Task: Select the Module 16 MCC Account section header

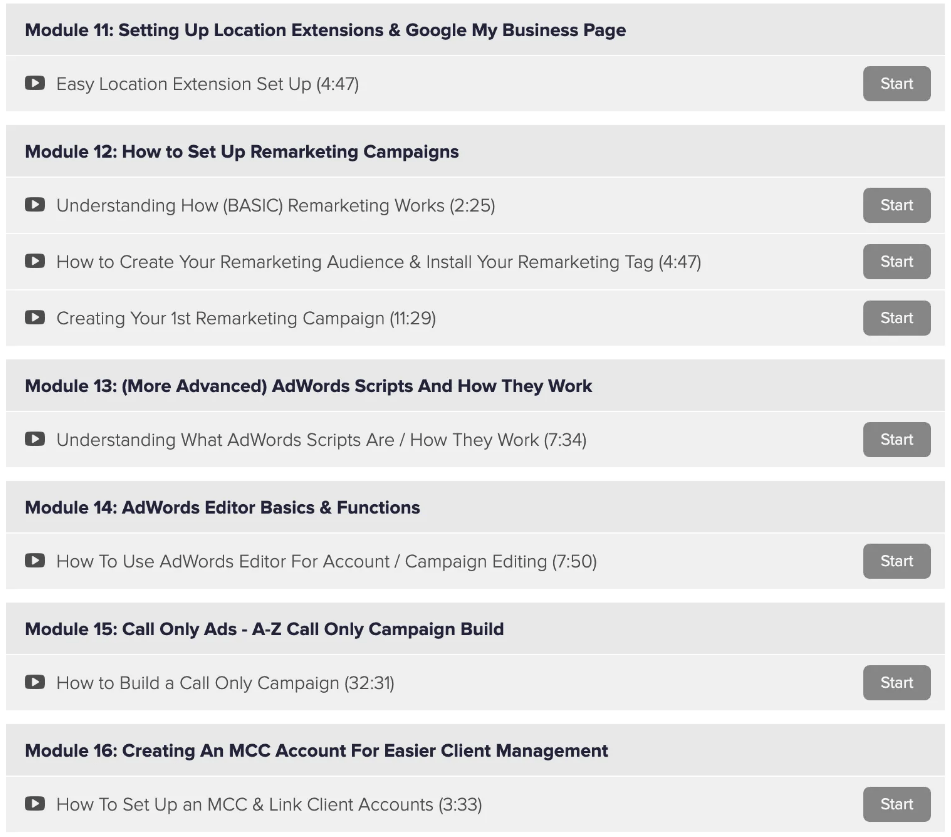Action: (316, 750)
